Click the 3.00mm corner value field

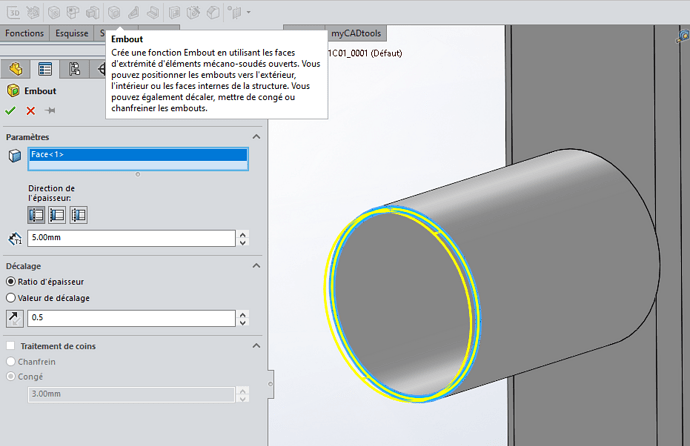131,394
